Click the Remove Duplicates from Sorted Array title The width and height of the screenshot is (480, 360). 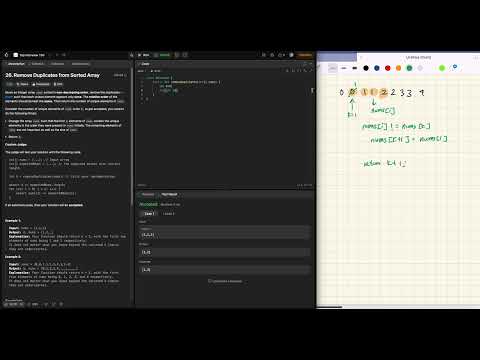click(53, 75)
